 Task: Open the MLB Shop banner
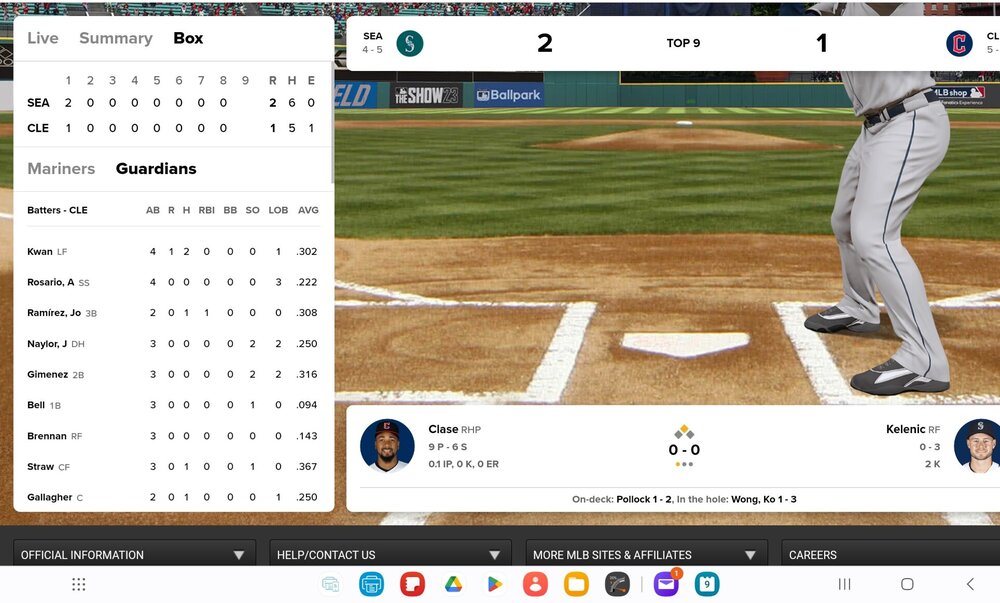(x=959, y=94)
